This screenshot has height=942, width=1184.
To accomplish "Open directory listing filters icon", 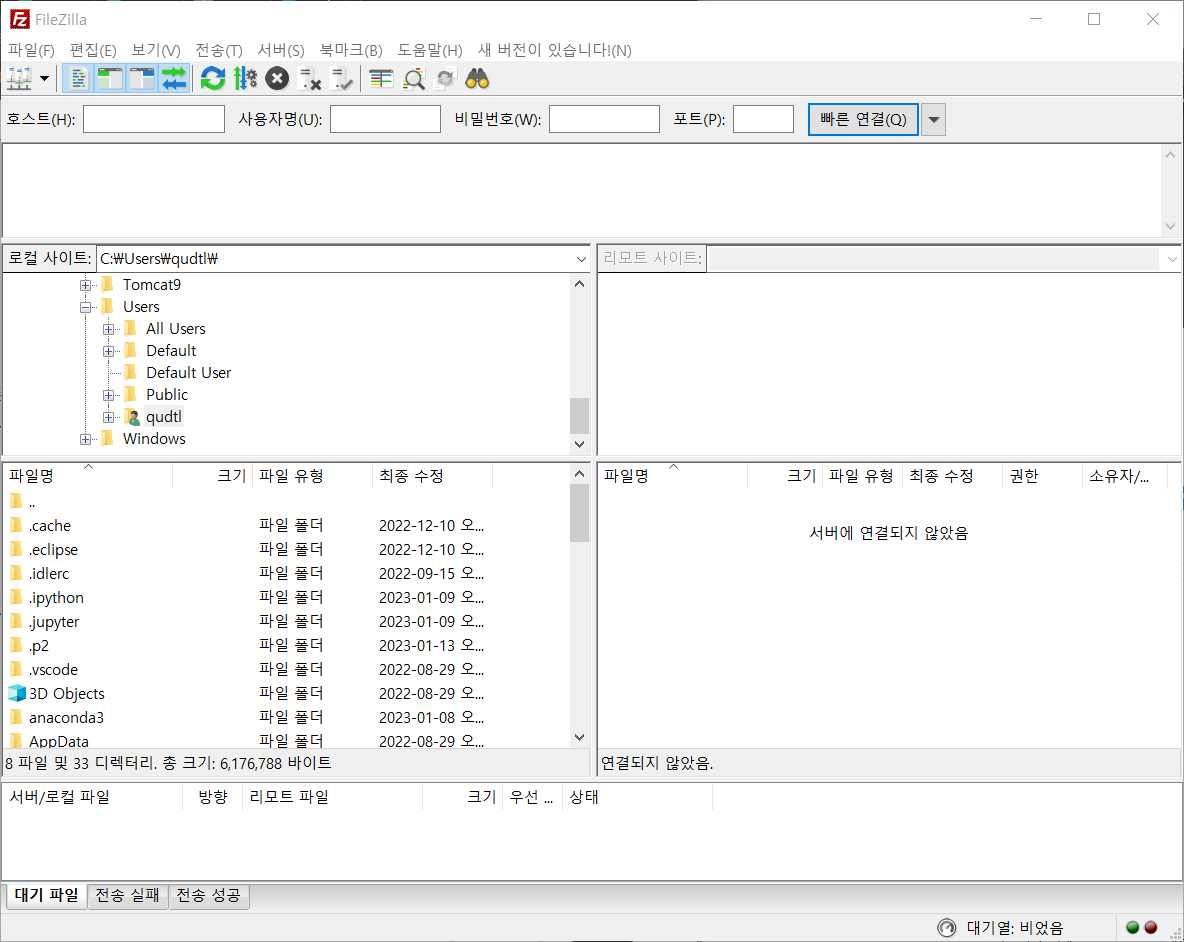I will [x=381, y=78].
